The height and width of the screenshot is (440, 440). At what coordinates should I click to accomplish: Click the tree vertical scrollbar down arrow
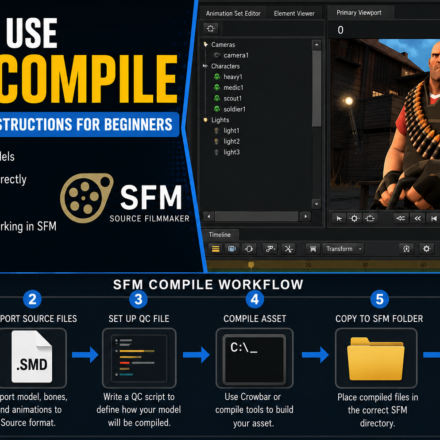coord(316,204)
